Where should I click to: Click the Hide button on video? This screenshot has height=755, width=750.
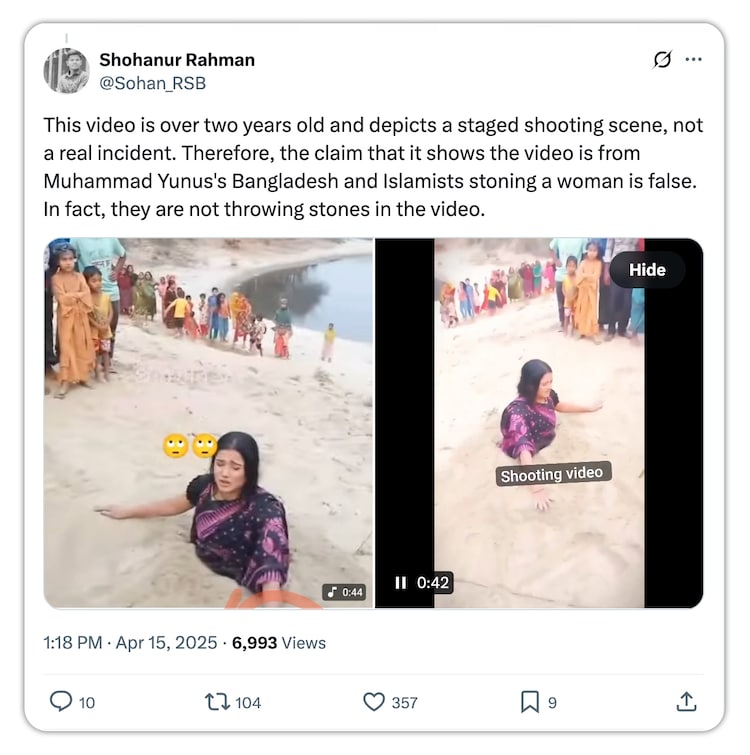(x=647, y=270)
